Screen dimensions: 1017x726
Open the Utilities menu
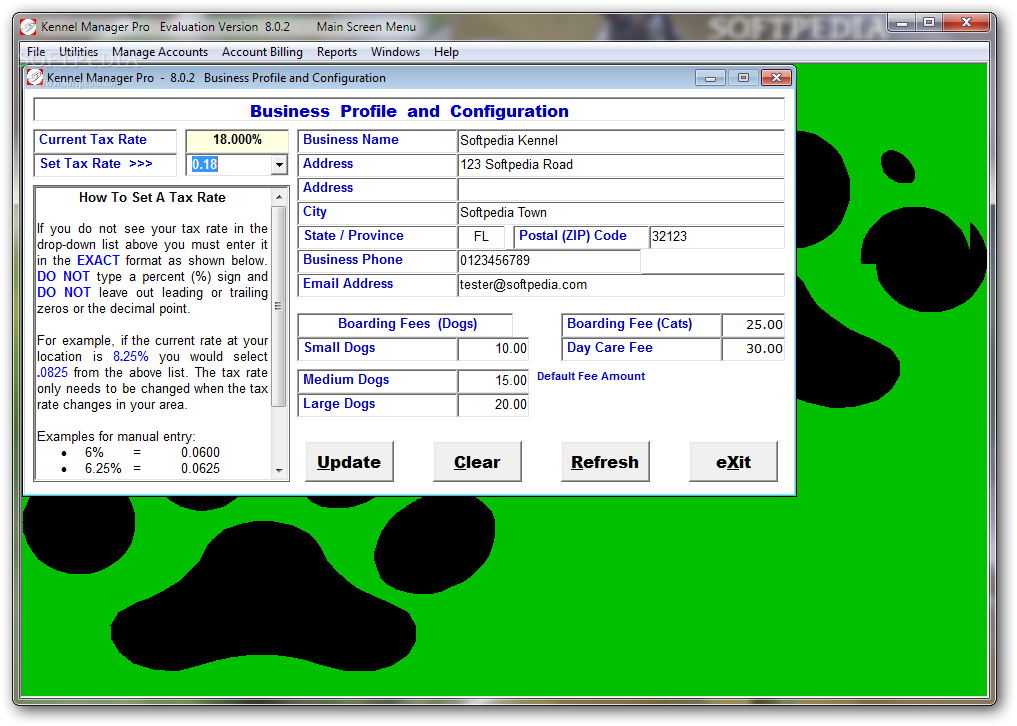78,52
